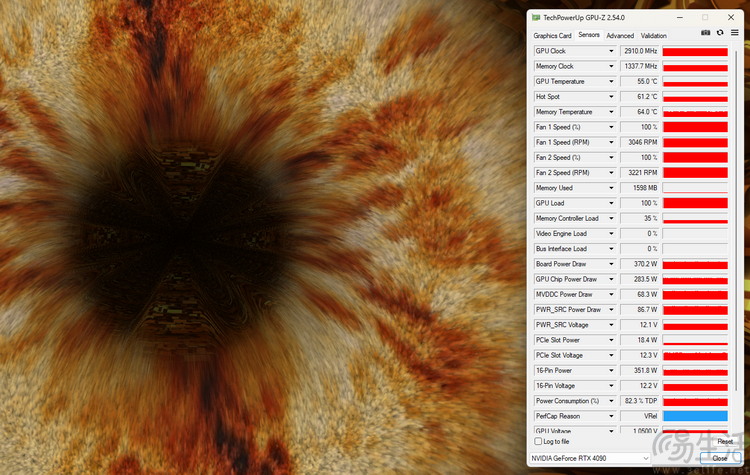Switch to the Graphics Card tab
750x475 pixels.
552,35
